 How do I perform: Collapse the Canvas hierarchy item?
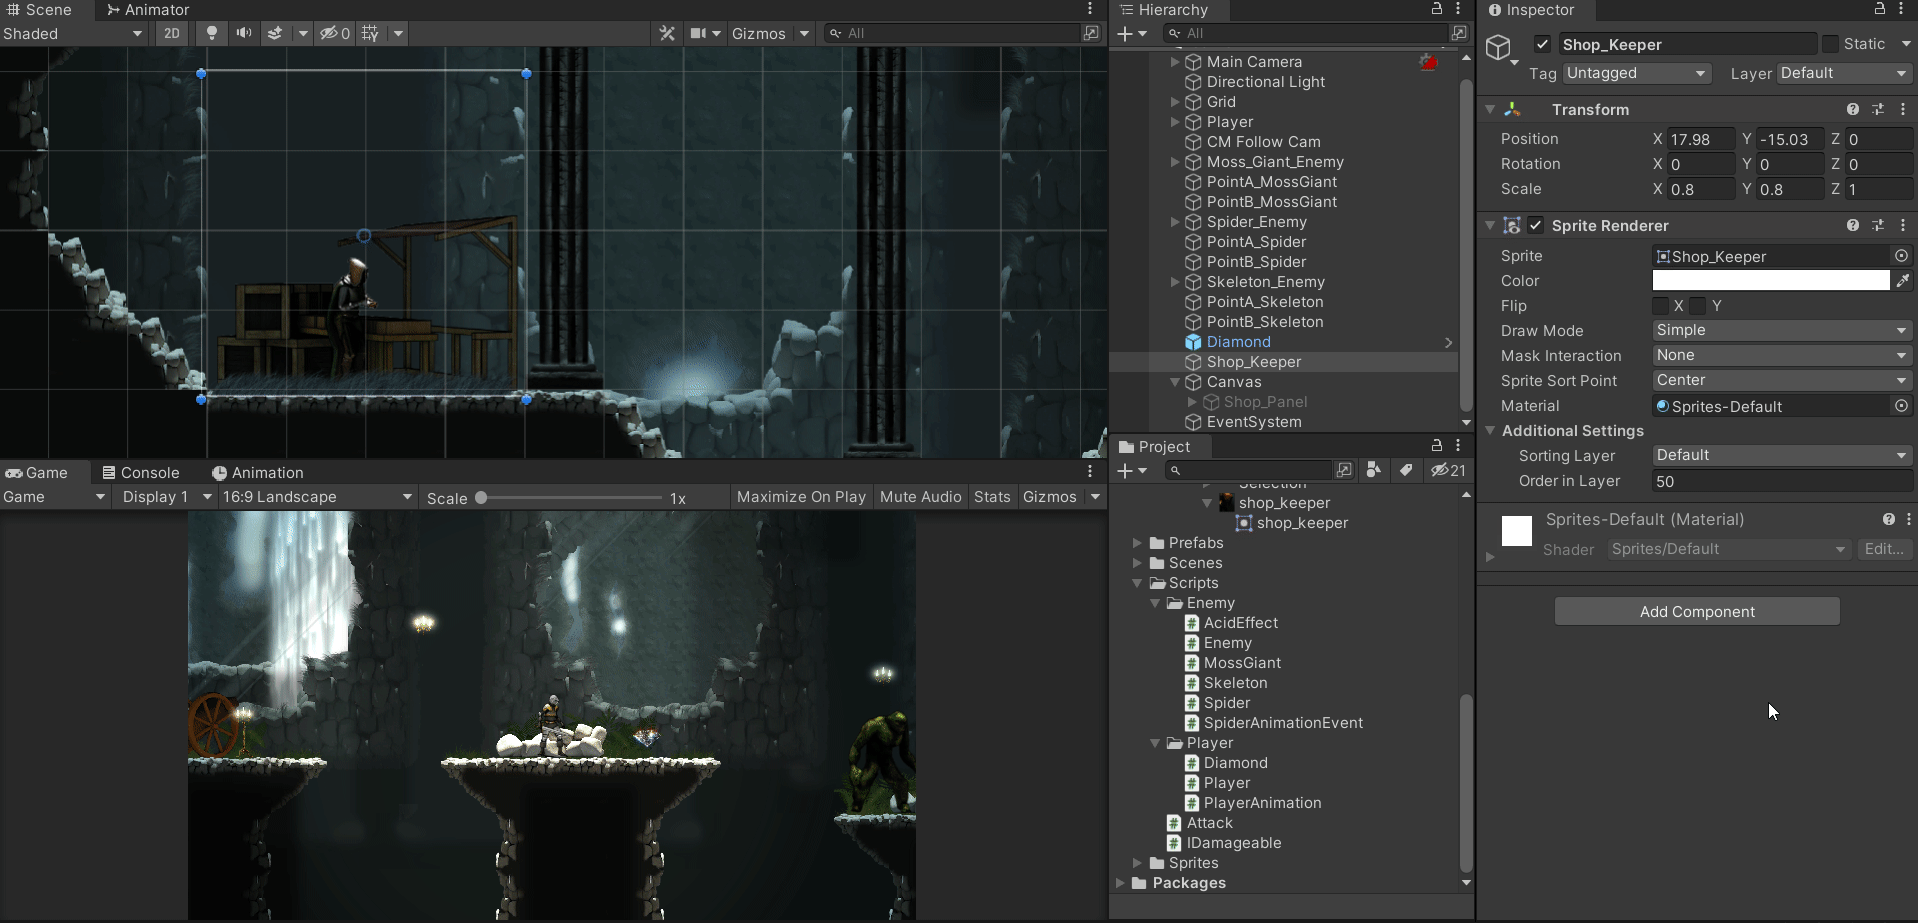coord(1175,382)
